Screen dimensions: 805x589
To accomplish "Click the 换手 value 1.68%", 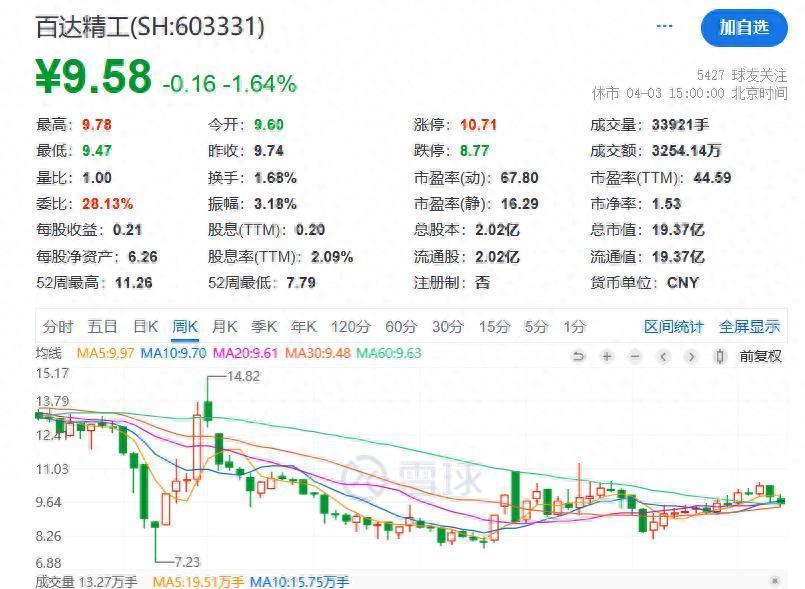I will pyautogui.click(x=275, y=178).
